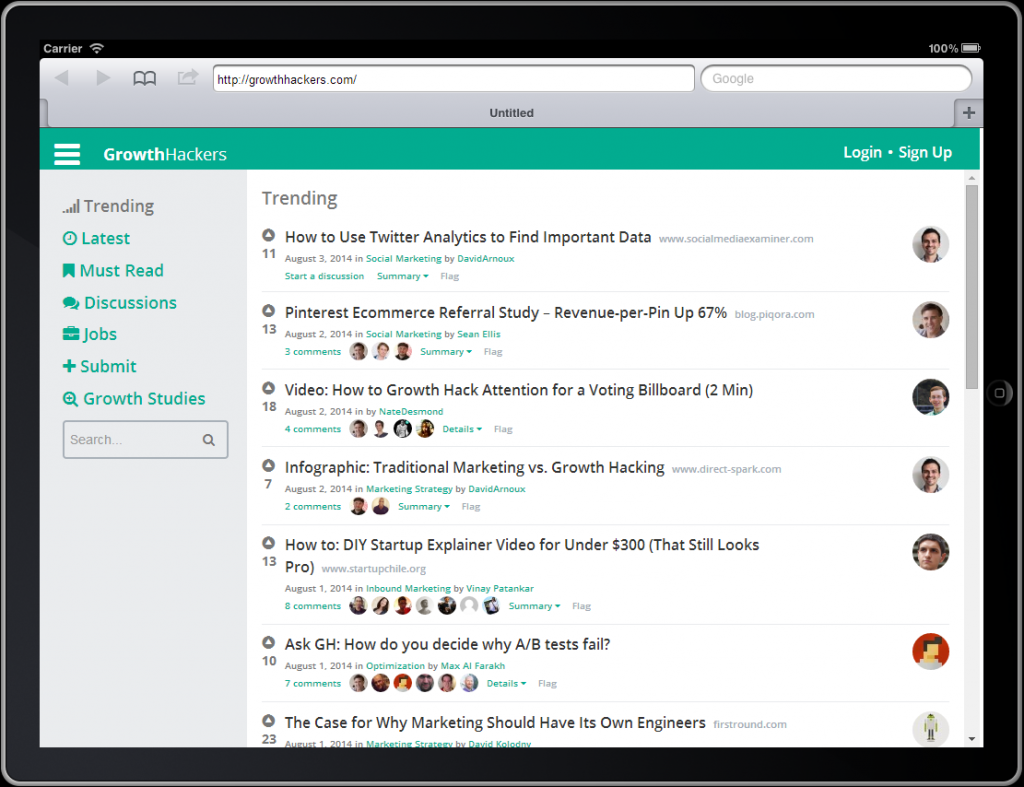Go to Latest in the sidebar
The height and width of the screenshot is (787, 1024).
click(96, 238)
